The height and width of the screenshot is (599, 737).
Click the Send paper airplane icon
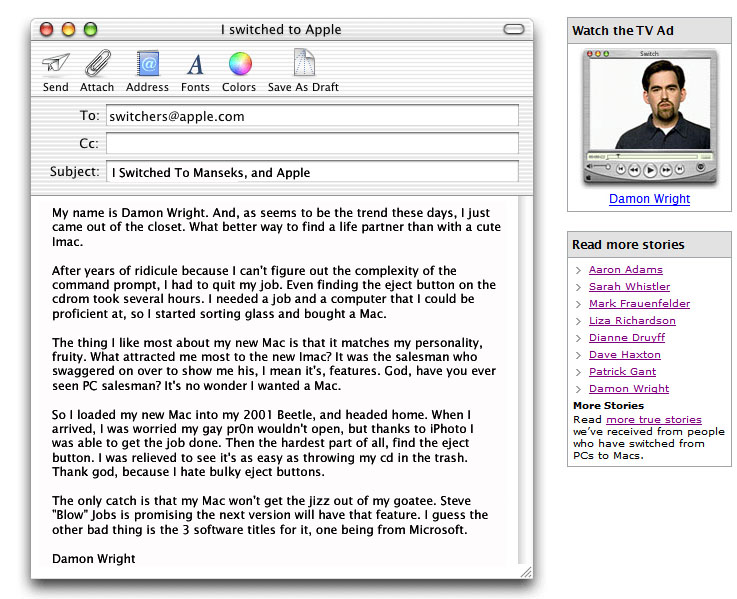[x=55, y=63]
